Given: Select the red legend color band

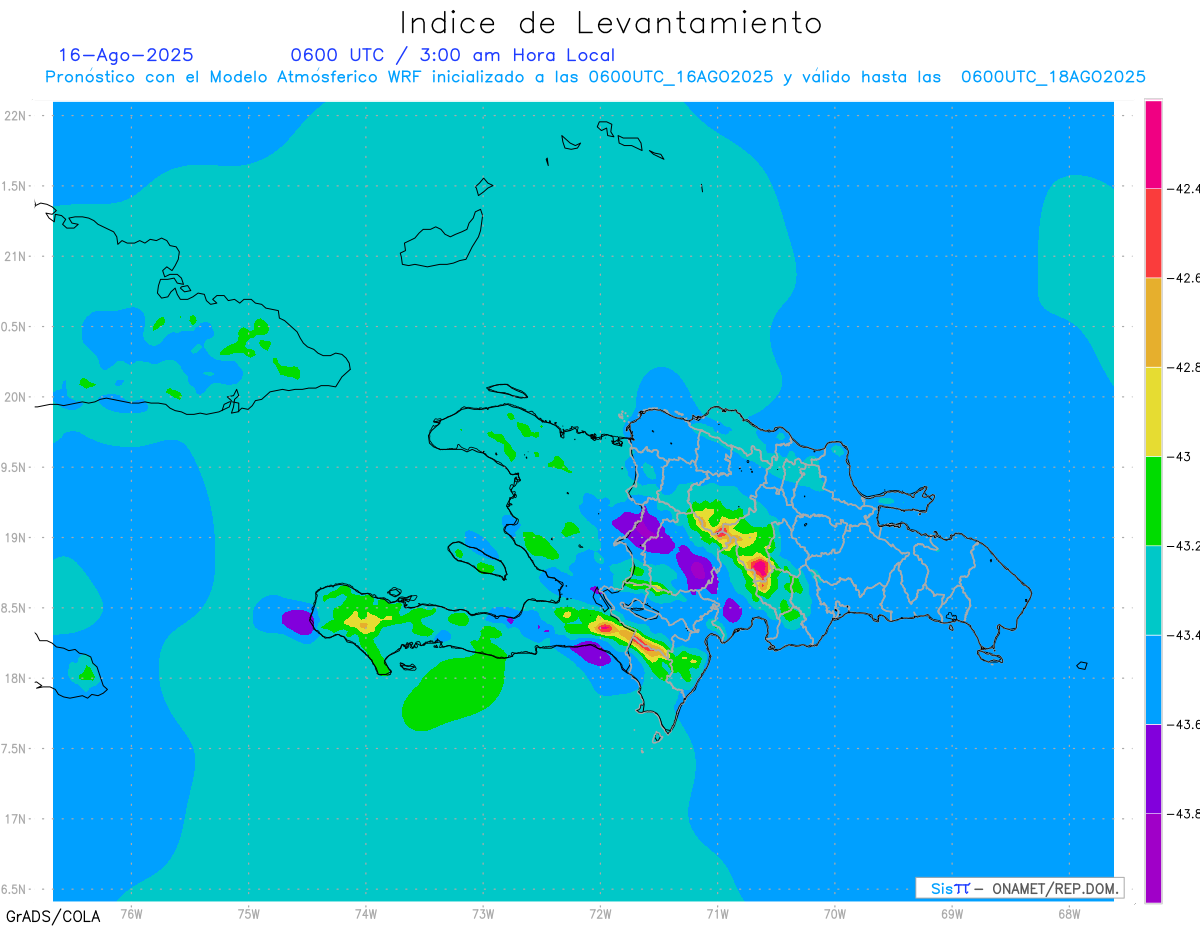Looking at the screenshot, I should click(1153, 232).
